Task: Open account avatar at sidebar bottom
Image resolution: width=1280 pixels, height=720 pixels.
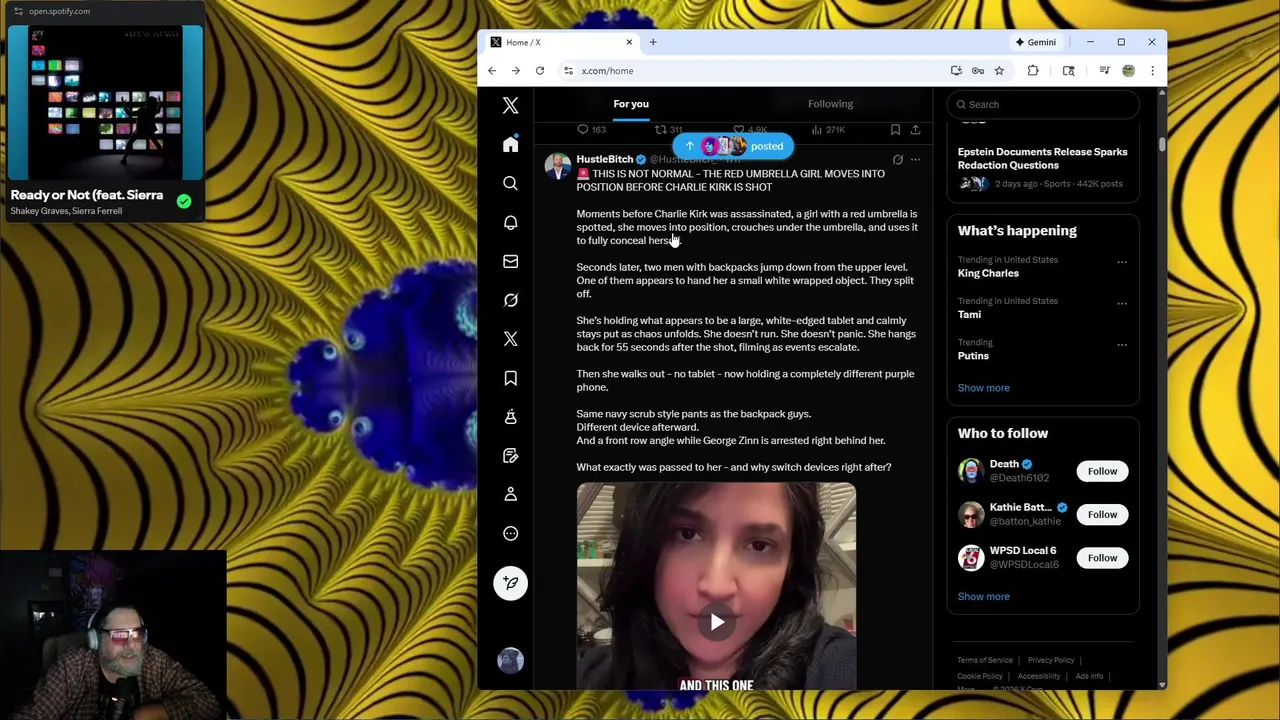Action: point(510,660)
